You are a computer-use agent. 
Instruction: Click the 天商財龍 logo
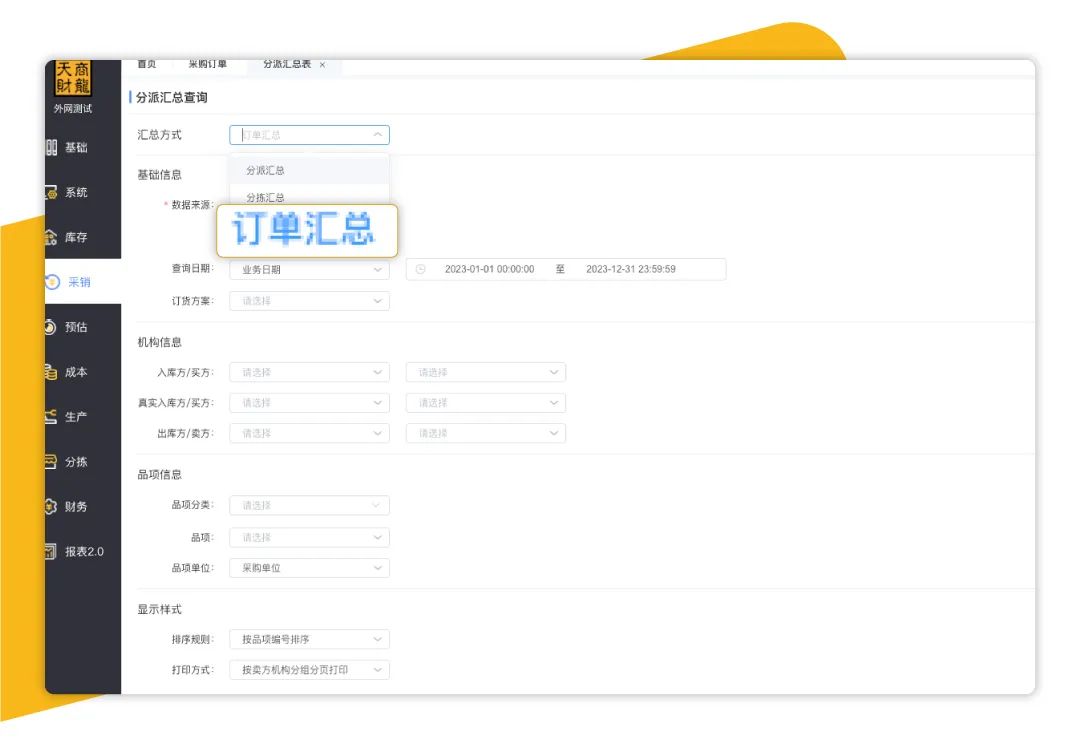coord(73,78)
